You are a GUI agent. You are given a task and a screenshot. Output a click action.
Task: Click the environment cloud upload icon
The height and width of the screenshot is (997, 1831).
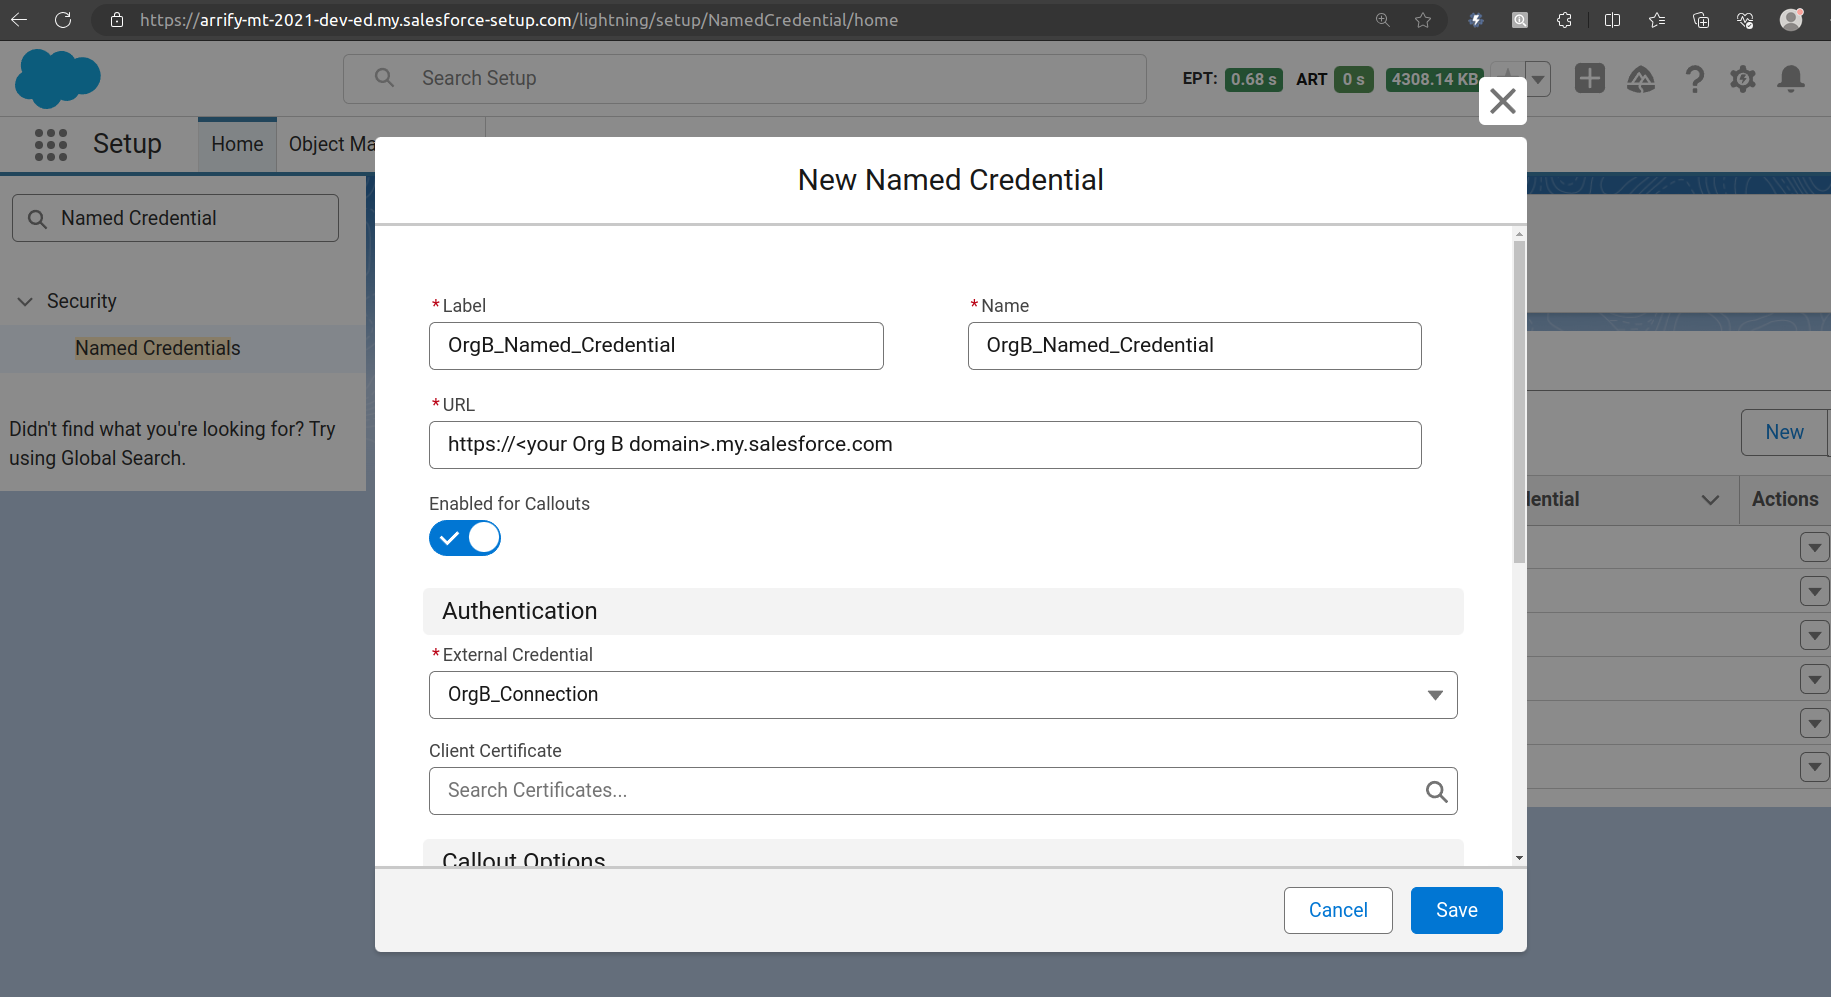tap(1643, 79)
